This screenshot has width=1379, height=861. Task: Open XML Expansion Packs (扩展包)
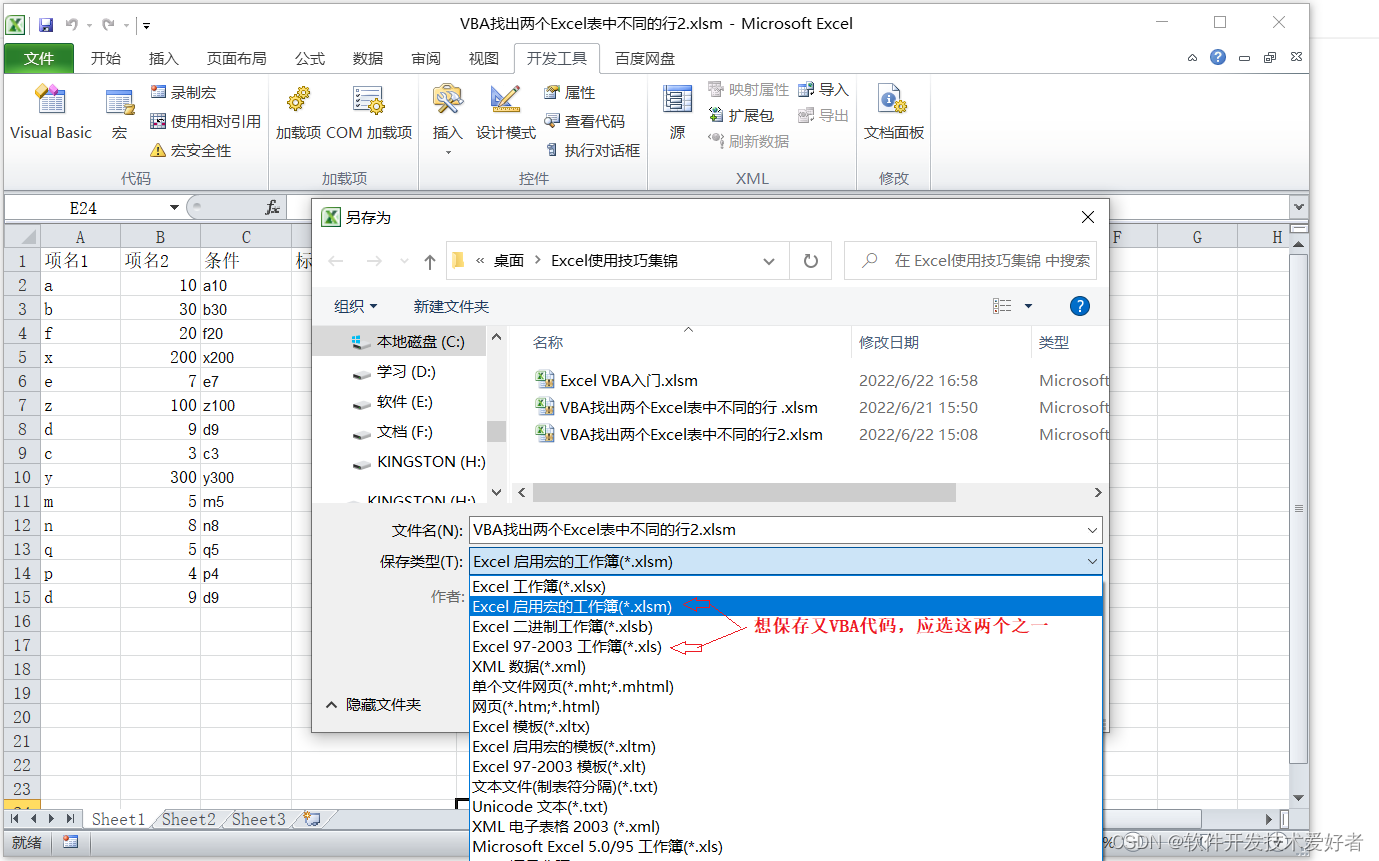[741, 115]
